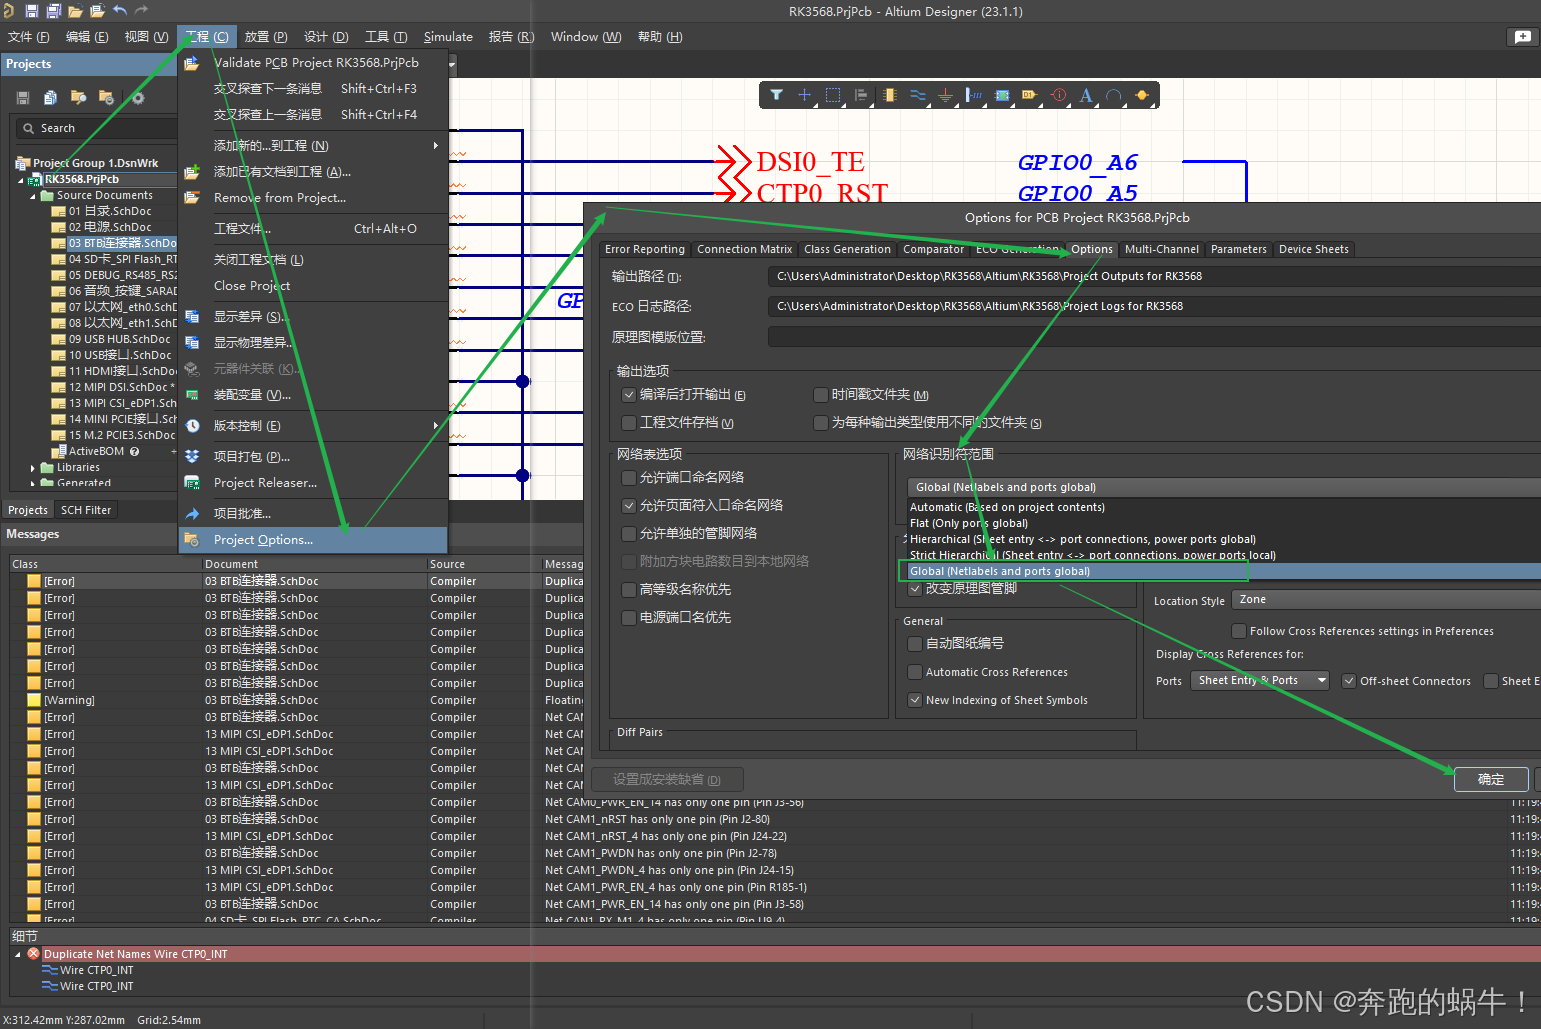
Task: Select the bus entry tool in the Active Bar
Action: pos(973,95)
